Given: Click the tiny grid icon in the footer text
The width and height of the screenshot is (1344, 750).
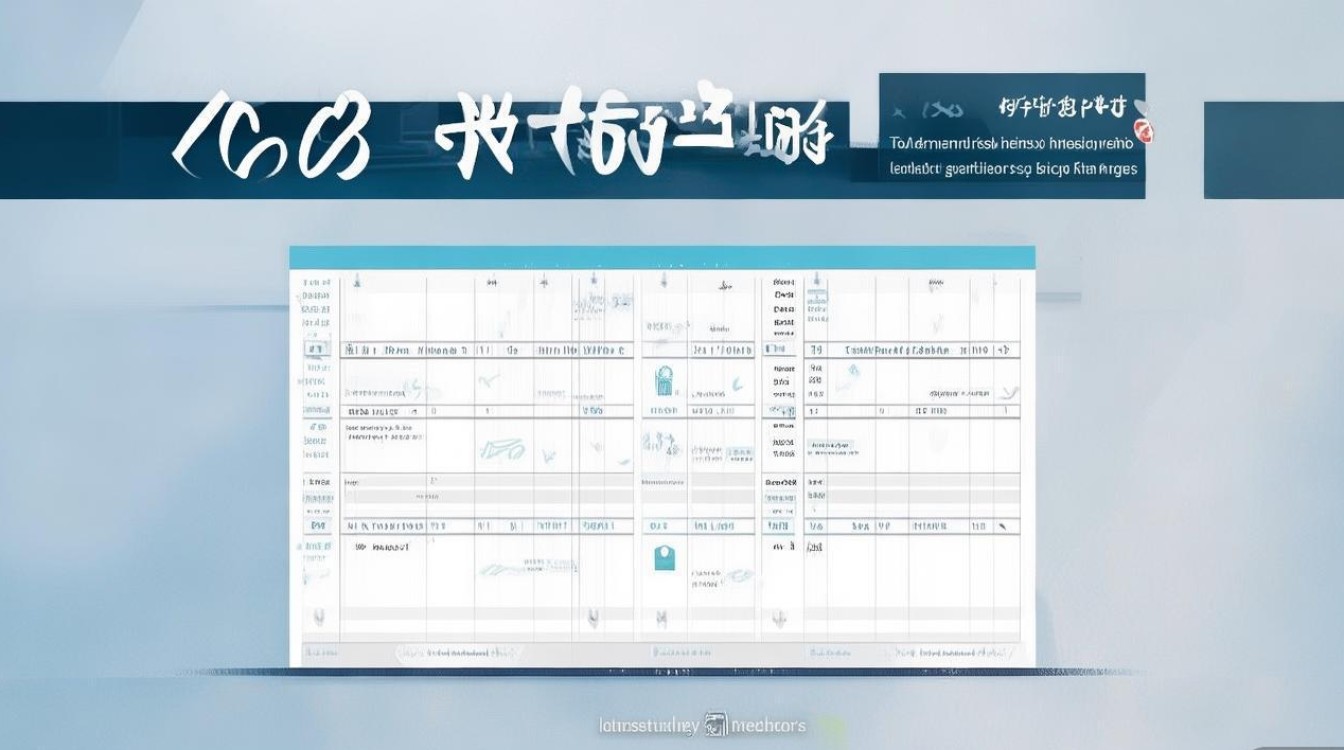Looking at the screenshot, I should pos(716,724).
